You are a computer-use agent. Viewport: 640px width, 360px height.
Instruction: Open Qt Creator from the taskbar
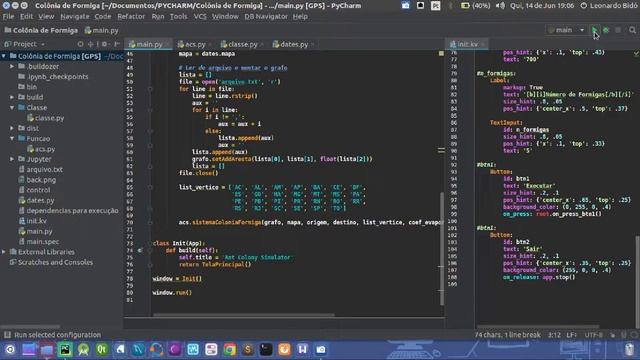point(102,349)
